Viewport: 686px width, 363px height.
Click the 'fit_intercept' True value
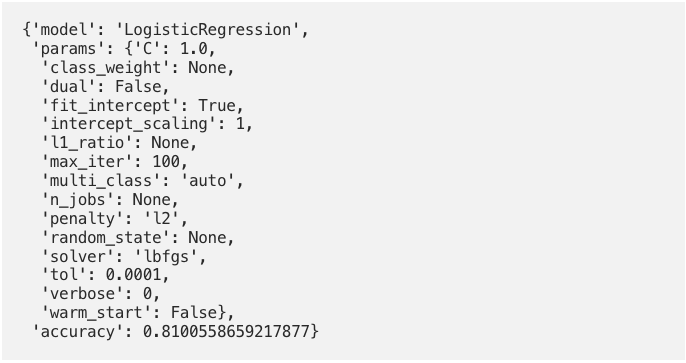(x=217, y=105)
